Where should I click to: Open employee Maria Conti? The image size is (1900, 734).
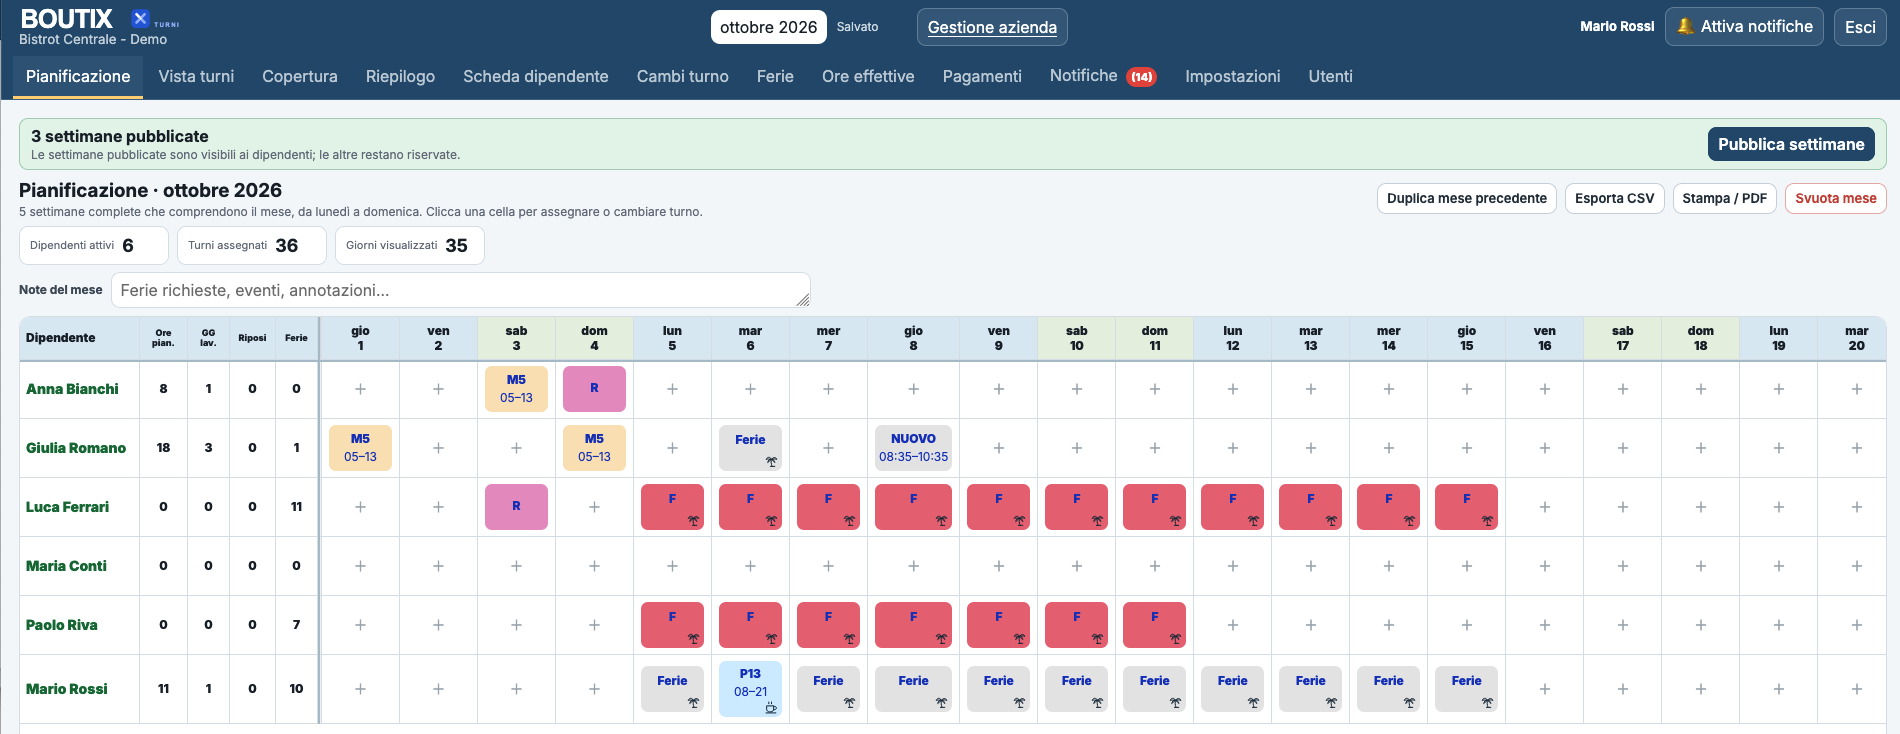click(x=66, y=566)
